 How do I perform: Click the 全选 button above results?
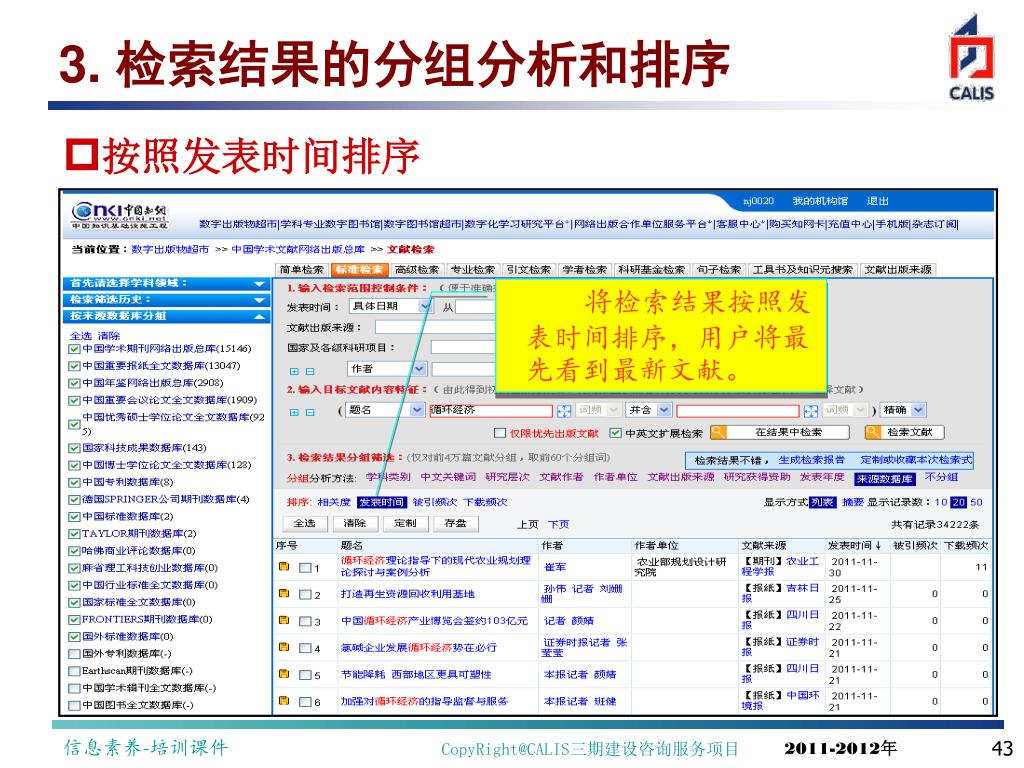tap(304, 523)
